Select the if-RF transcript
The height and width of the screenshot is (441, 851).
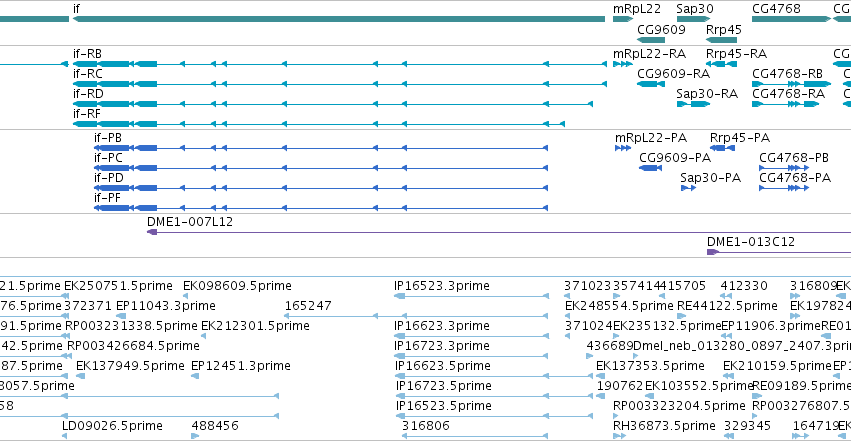point(319,124)
